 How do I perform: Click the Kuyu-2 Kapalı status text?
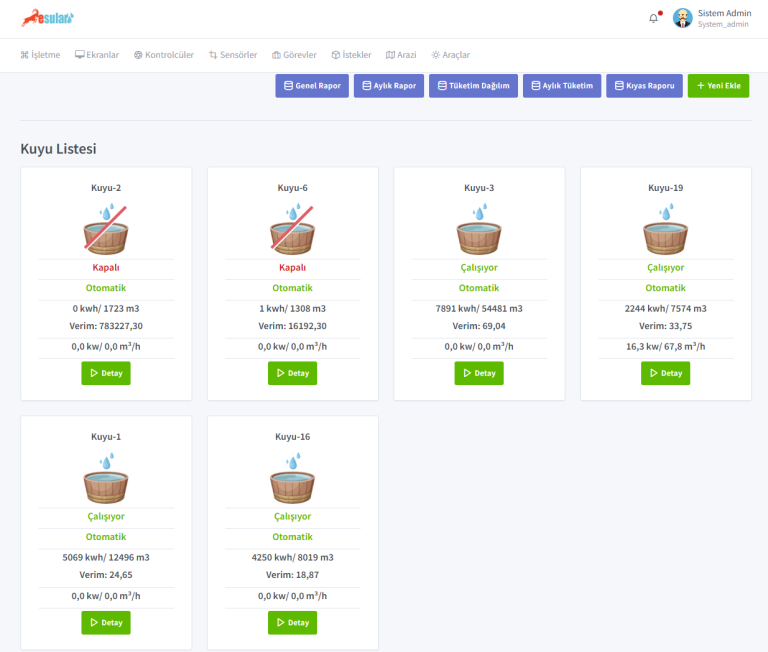[106, 268]
